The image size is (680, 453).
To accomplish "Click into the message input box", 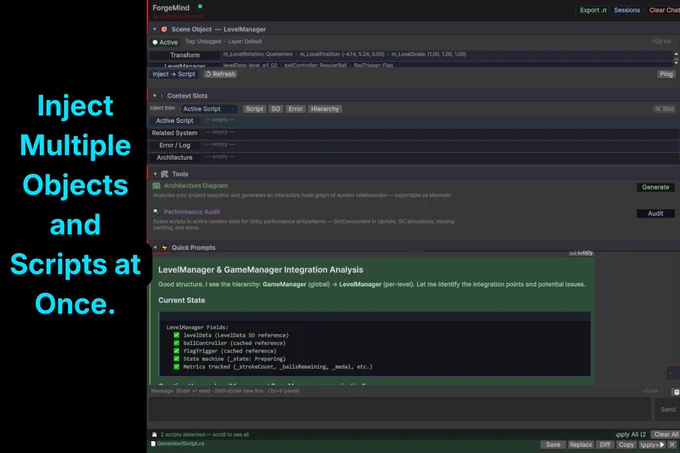I will click(399, 409).
